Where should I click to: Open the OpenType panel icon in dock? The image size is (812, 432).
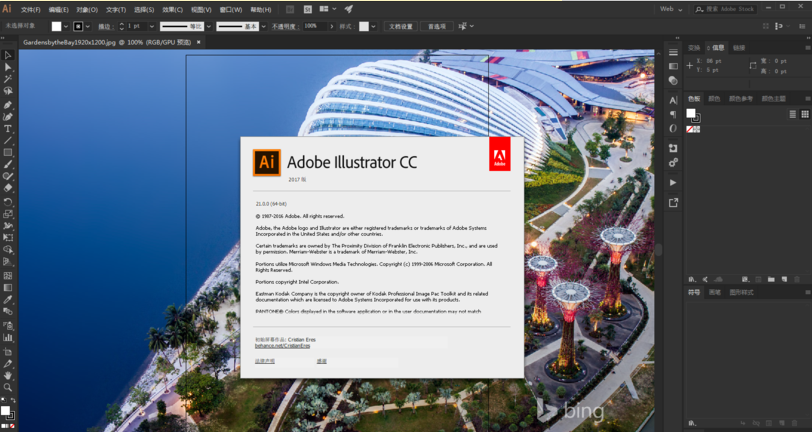pos(673,128)
